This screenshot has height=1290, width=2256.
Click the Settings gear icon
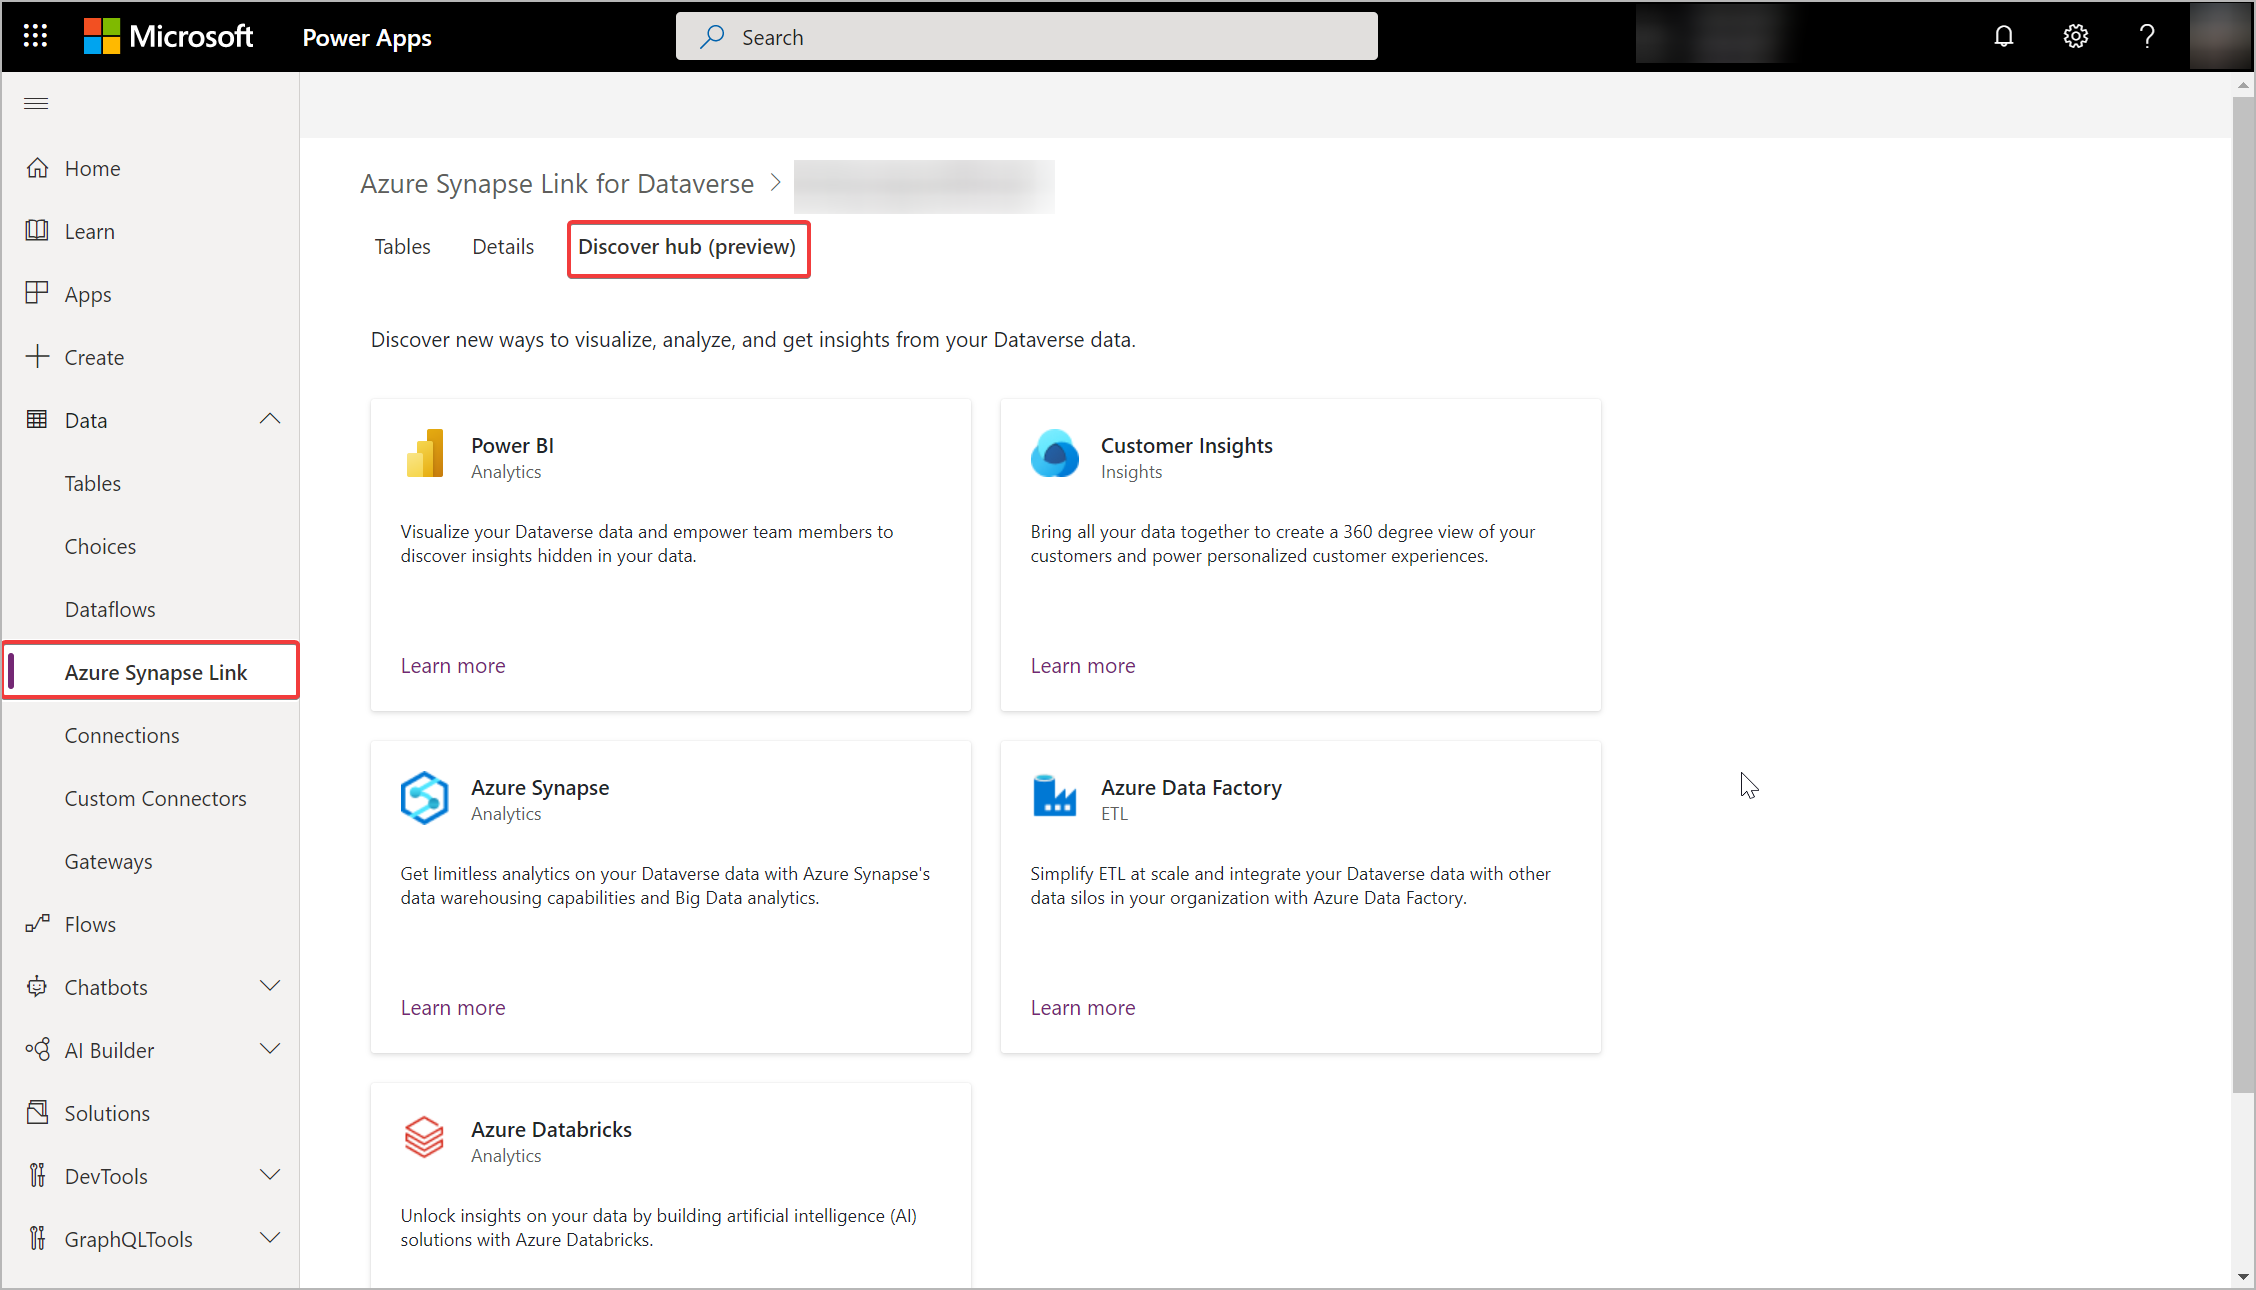[x=2076, y=36]
